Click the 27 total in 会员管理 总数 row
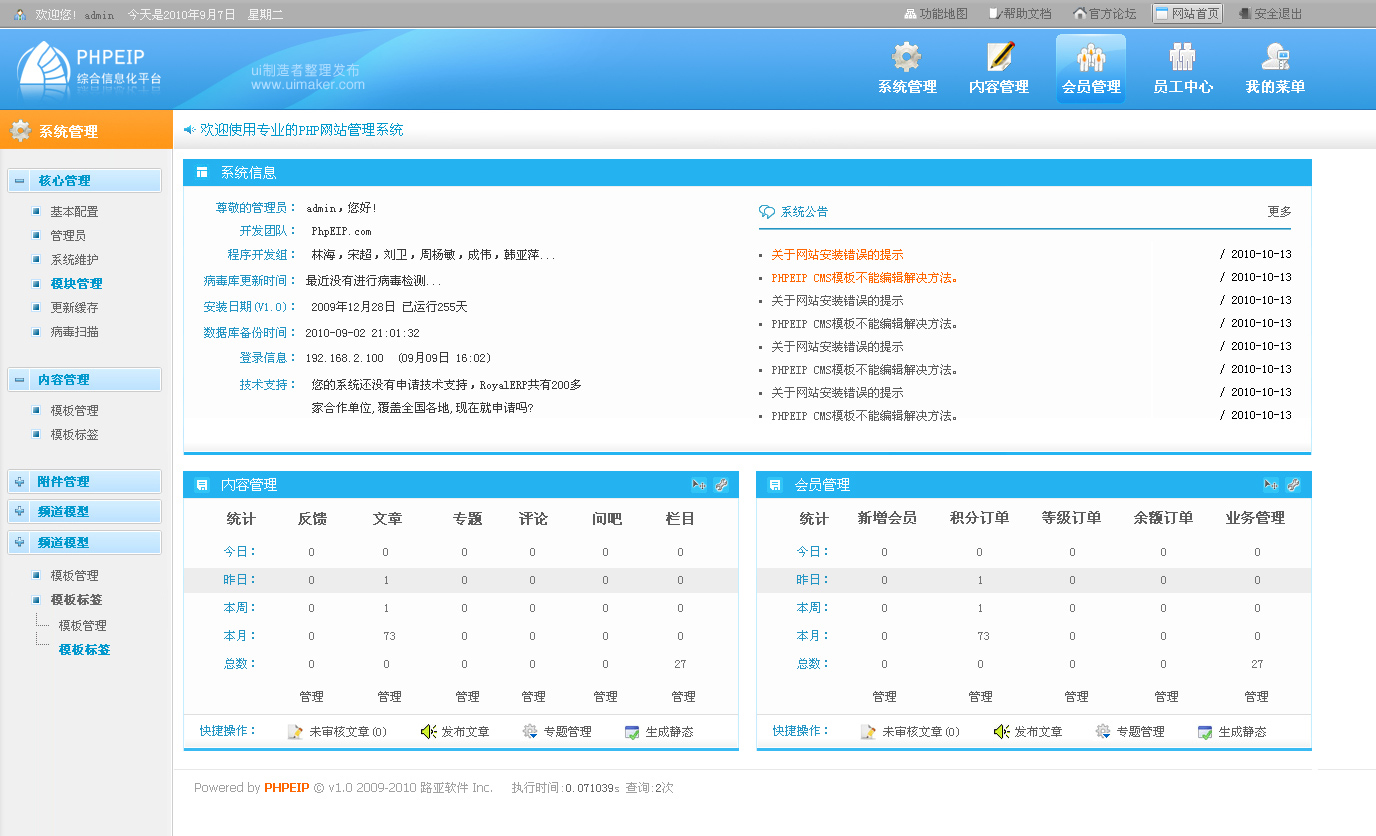 pyautogui.click(x=1257, y=664)
